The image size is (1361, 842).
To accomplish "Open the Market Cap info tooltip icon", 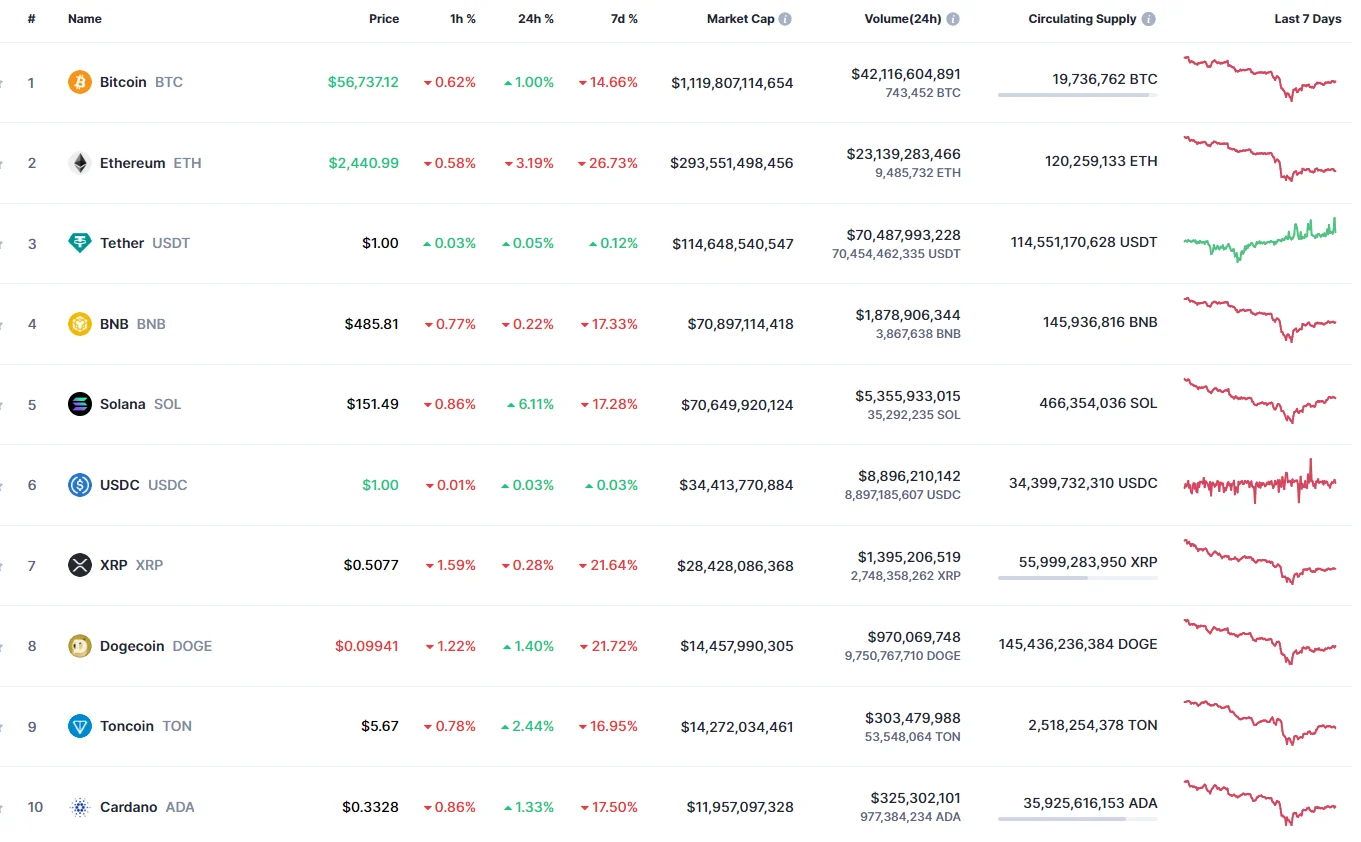I will [785, 19].
